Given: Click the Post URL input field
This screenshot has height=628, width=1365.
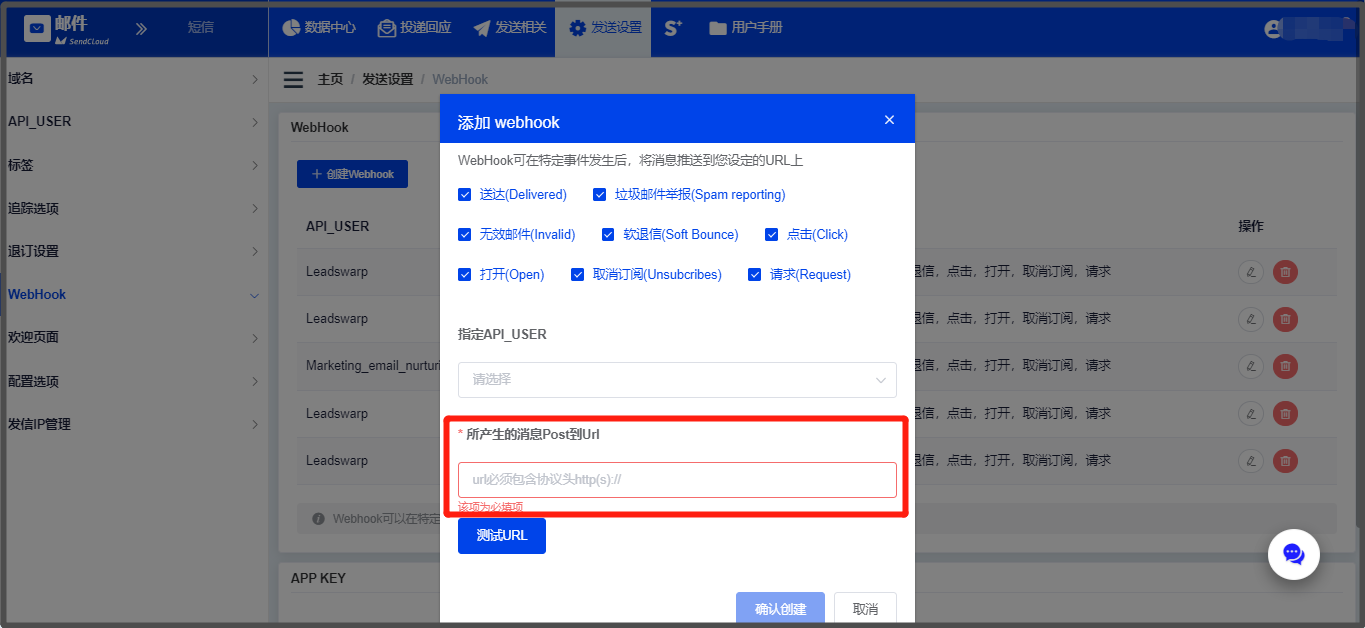Looking at the screenshot, I should (677, 480).
